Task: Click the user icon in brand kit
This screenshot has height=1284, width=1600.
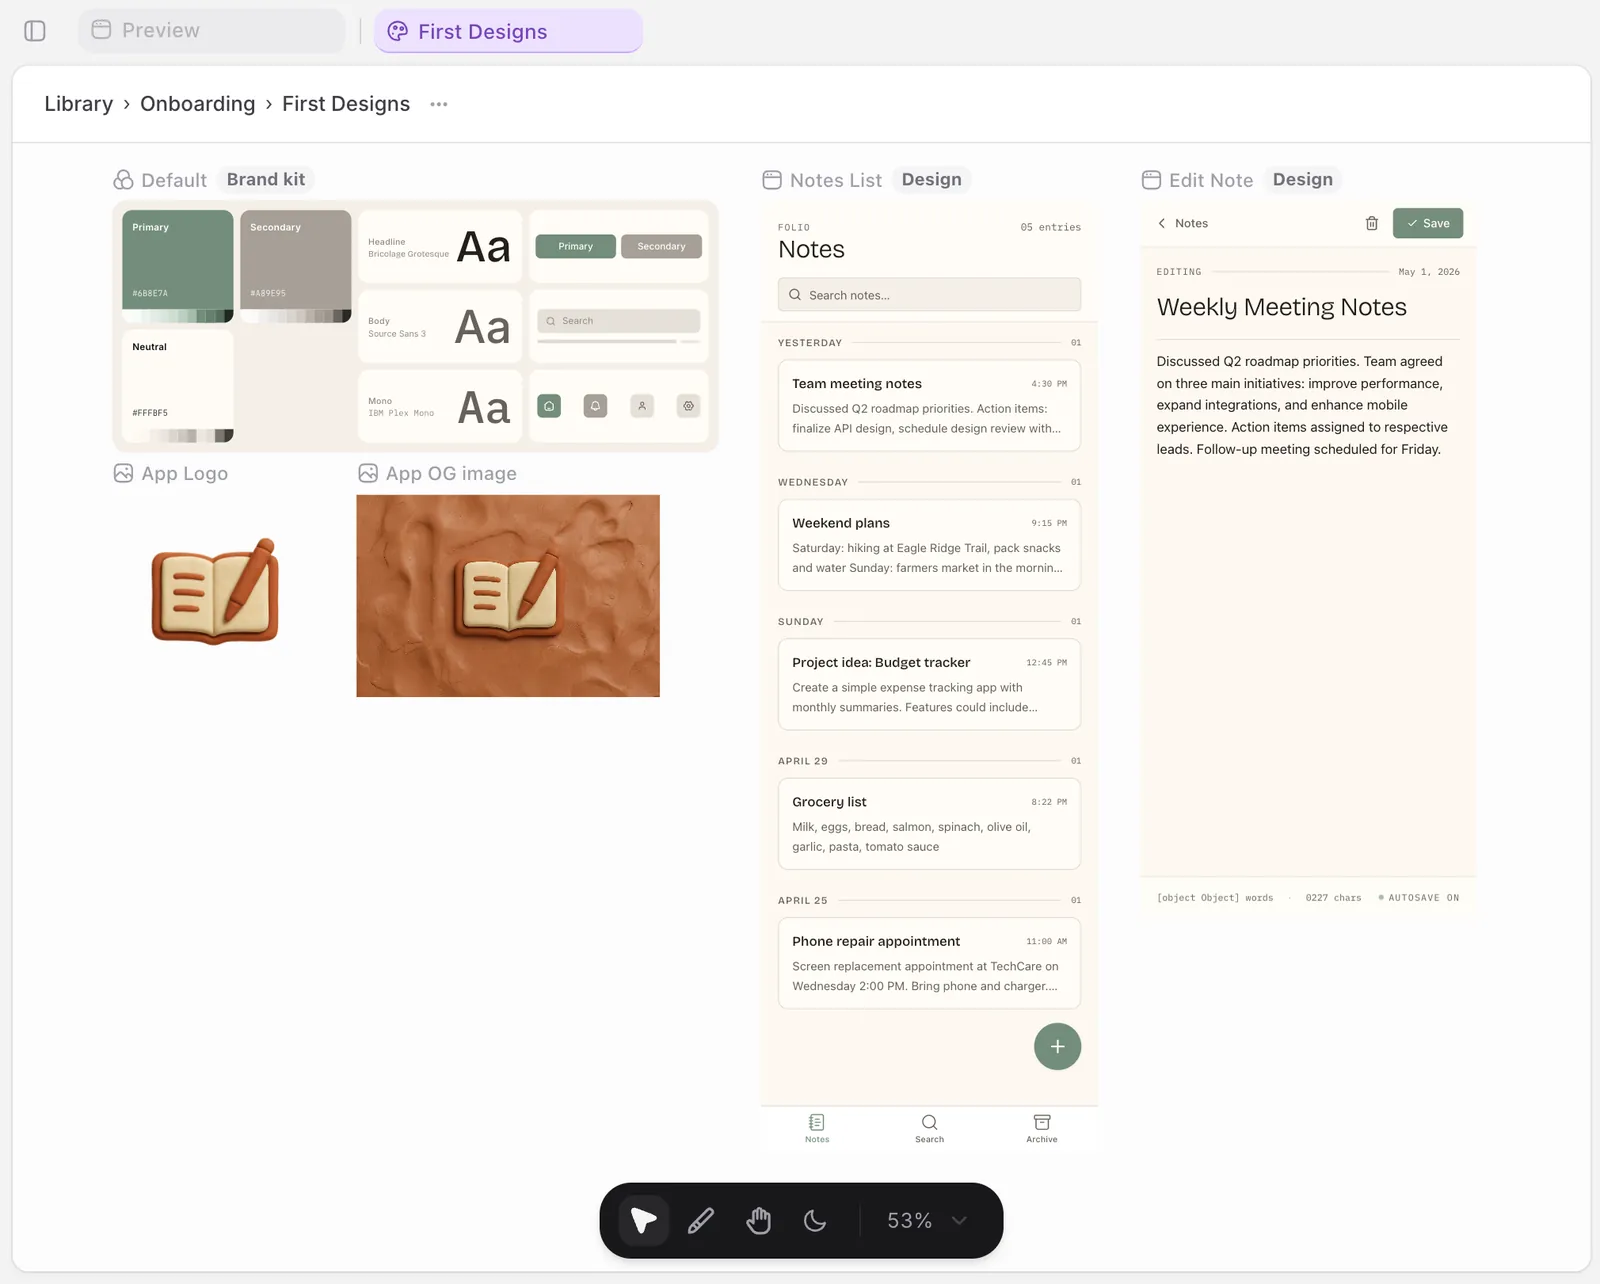Action: 642,406
